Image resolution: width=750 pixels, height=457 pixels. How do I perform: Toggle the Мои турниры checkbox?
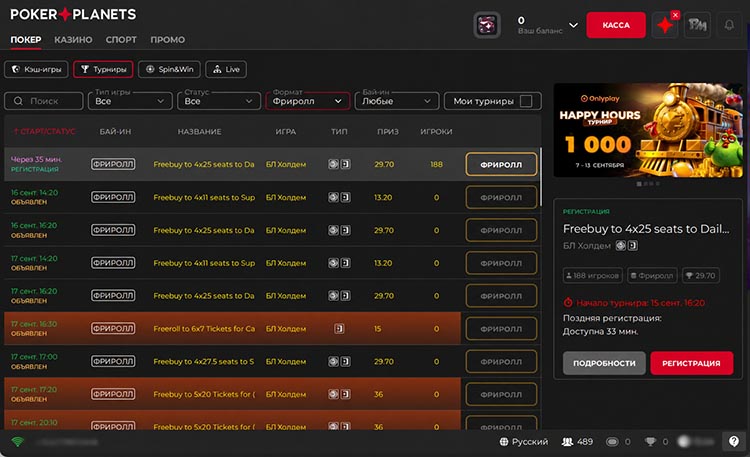[x=526, y=101]
